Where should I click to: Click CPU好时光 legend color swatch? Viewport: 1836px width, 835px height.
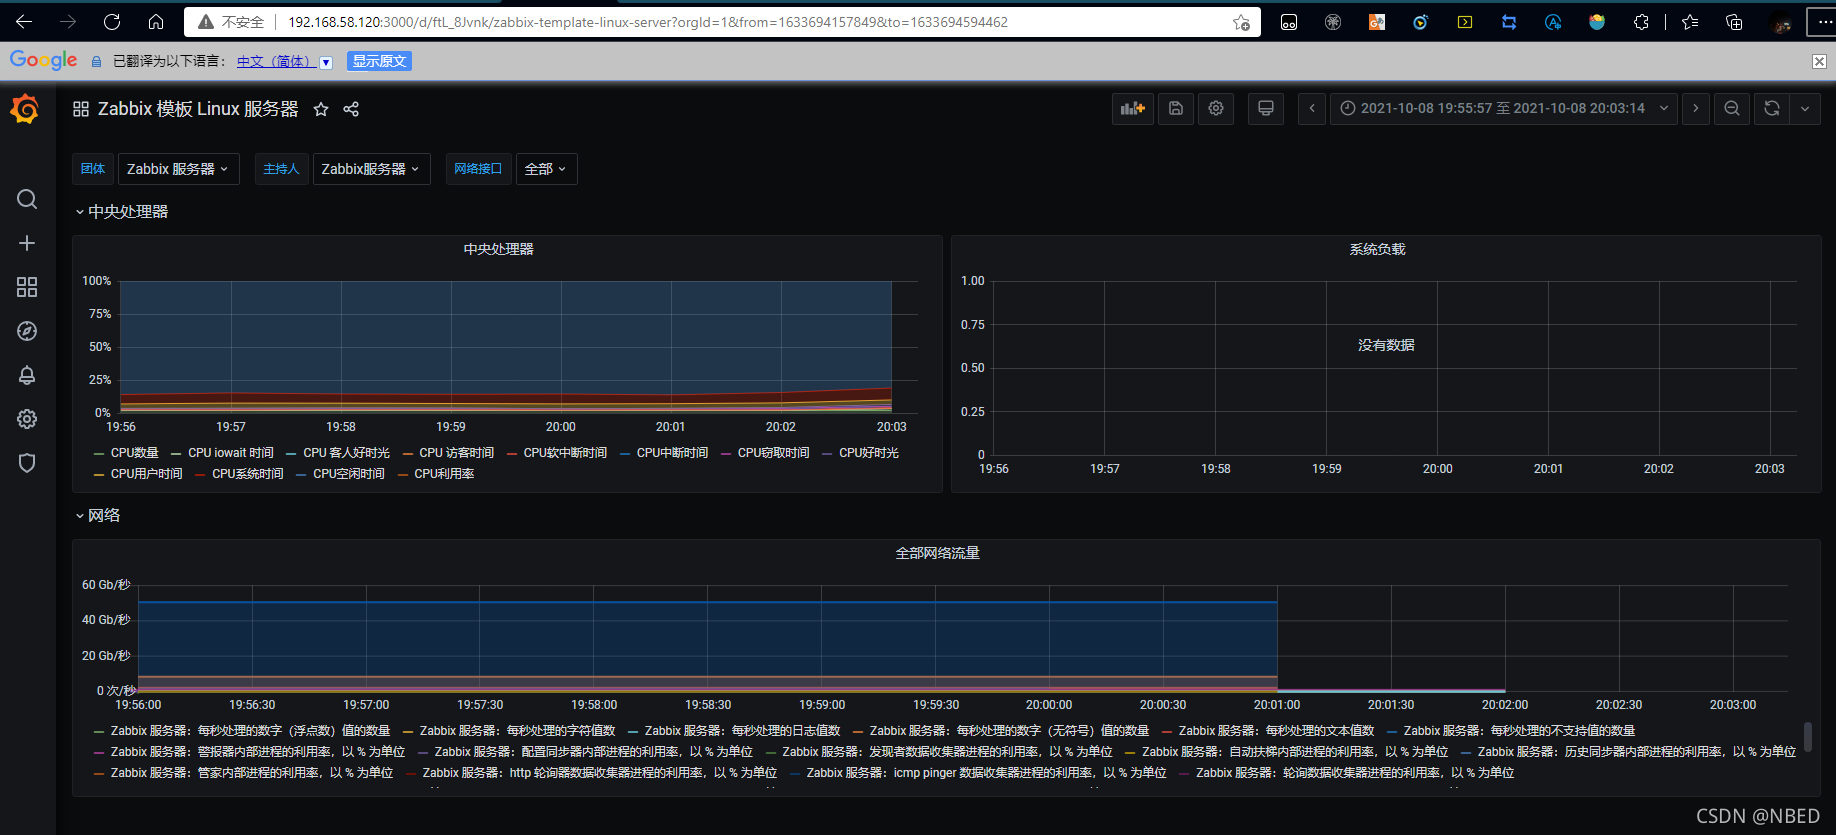(x=827, y=454)
